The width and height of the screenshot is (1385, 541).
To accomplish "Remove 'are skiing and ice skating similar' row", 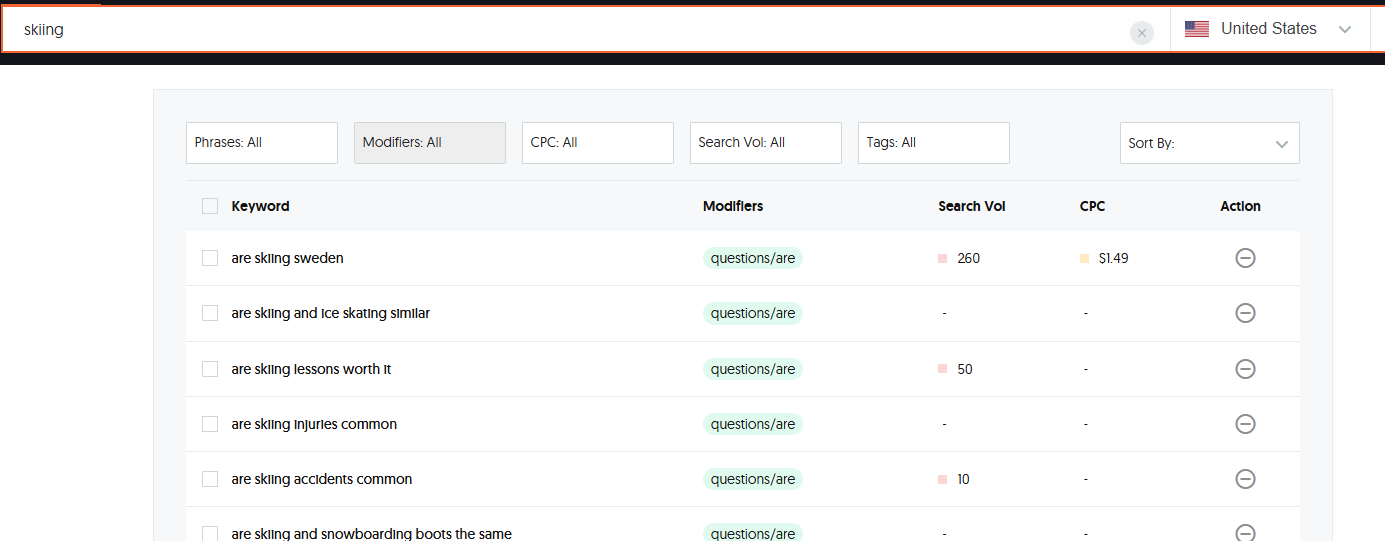I will [1245, 313].
